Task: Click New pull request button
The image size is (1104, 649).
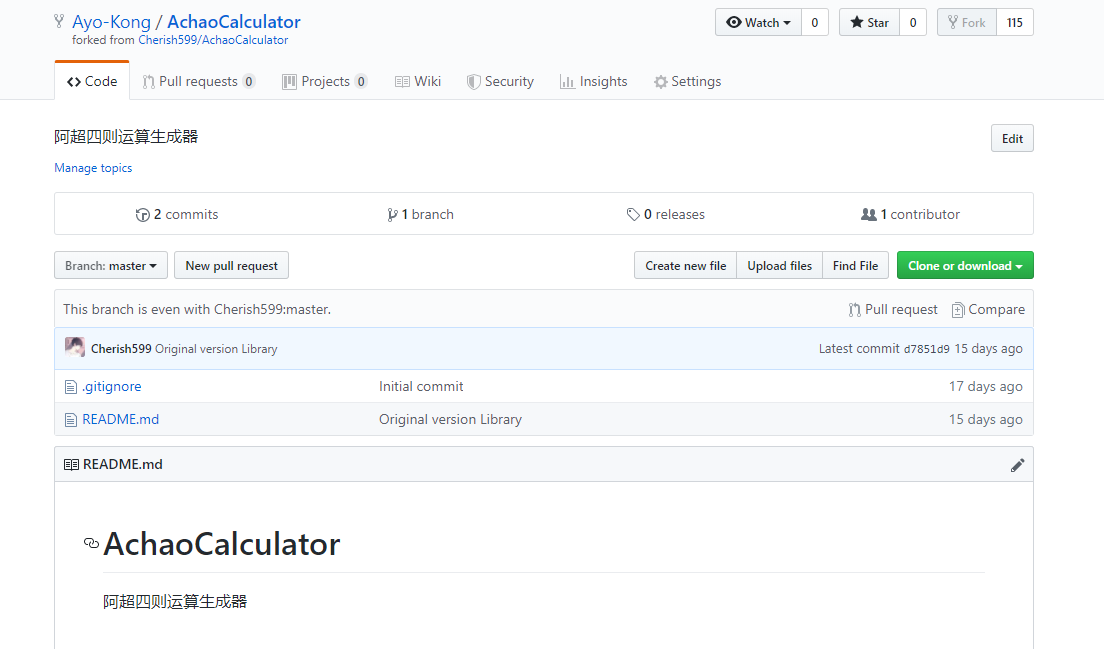Action: point(231,265)
